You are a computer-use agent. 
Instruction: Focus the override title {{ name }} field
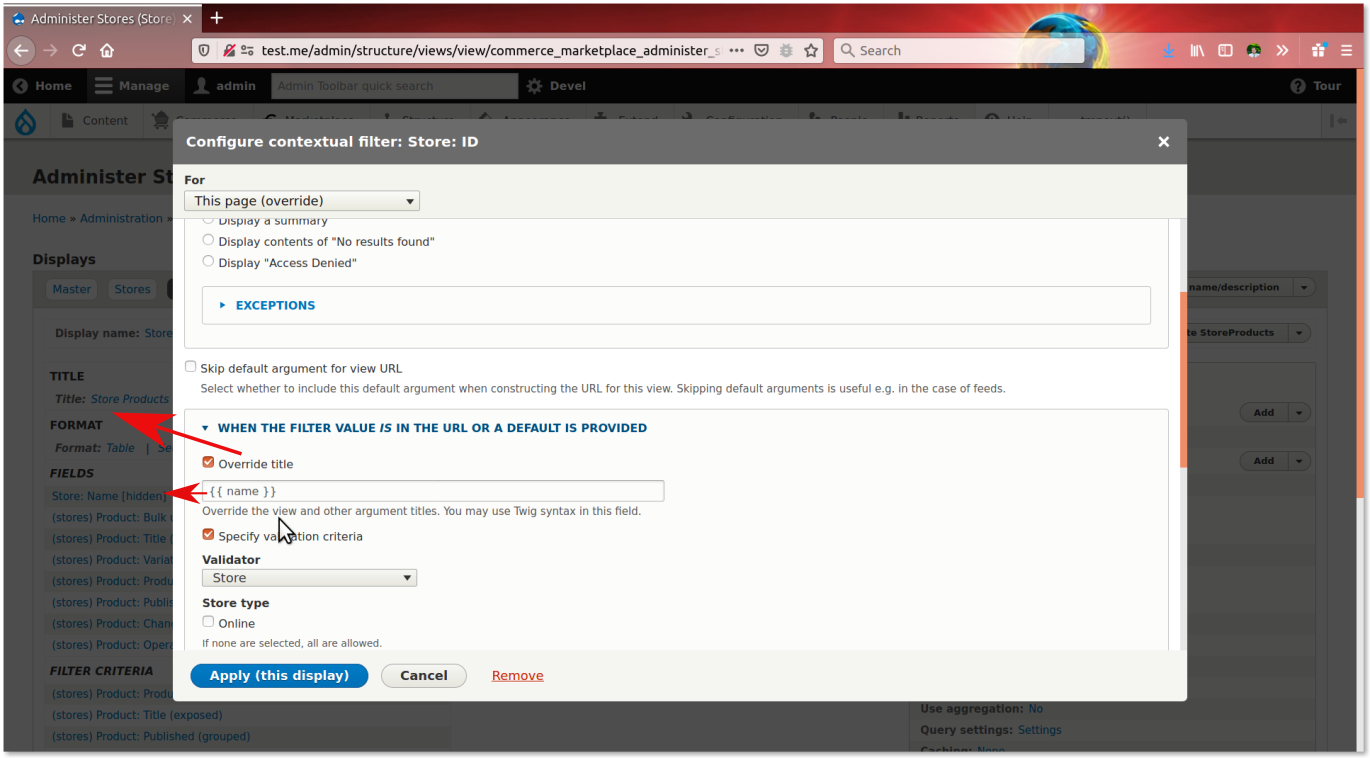[x=433, y=491]
